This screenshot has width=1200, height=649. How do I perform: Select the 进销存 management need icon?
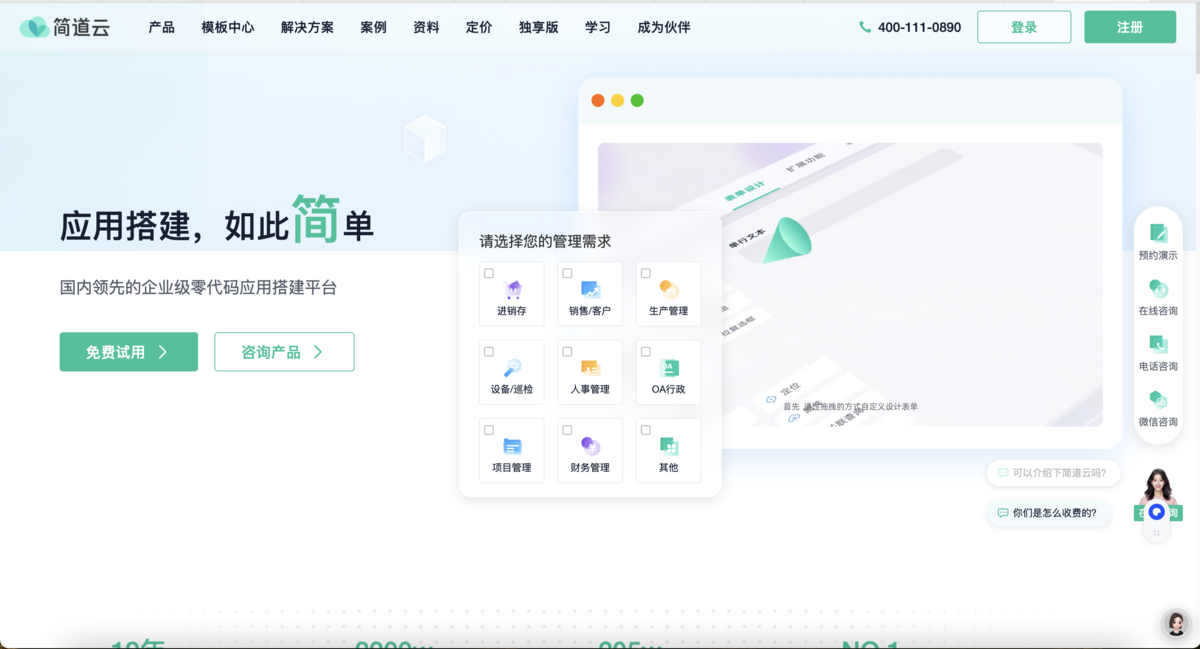coord(511,288)
